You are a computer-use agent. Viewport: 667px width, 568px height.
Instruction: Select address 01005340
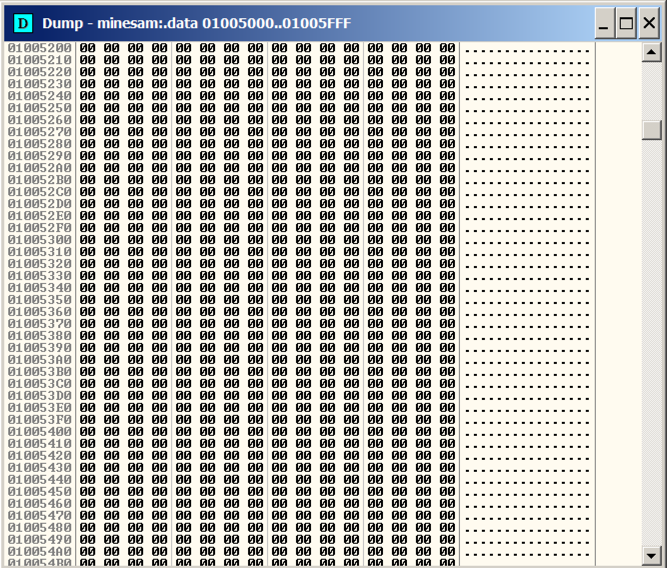point(40,288)
